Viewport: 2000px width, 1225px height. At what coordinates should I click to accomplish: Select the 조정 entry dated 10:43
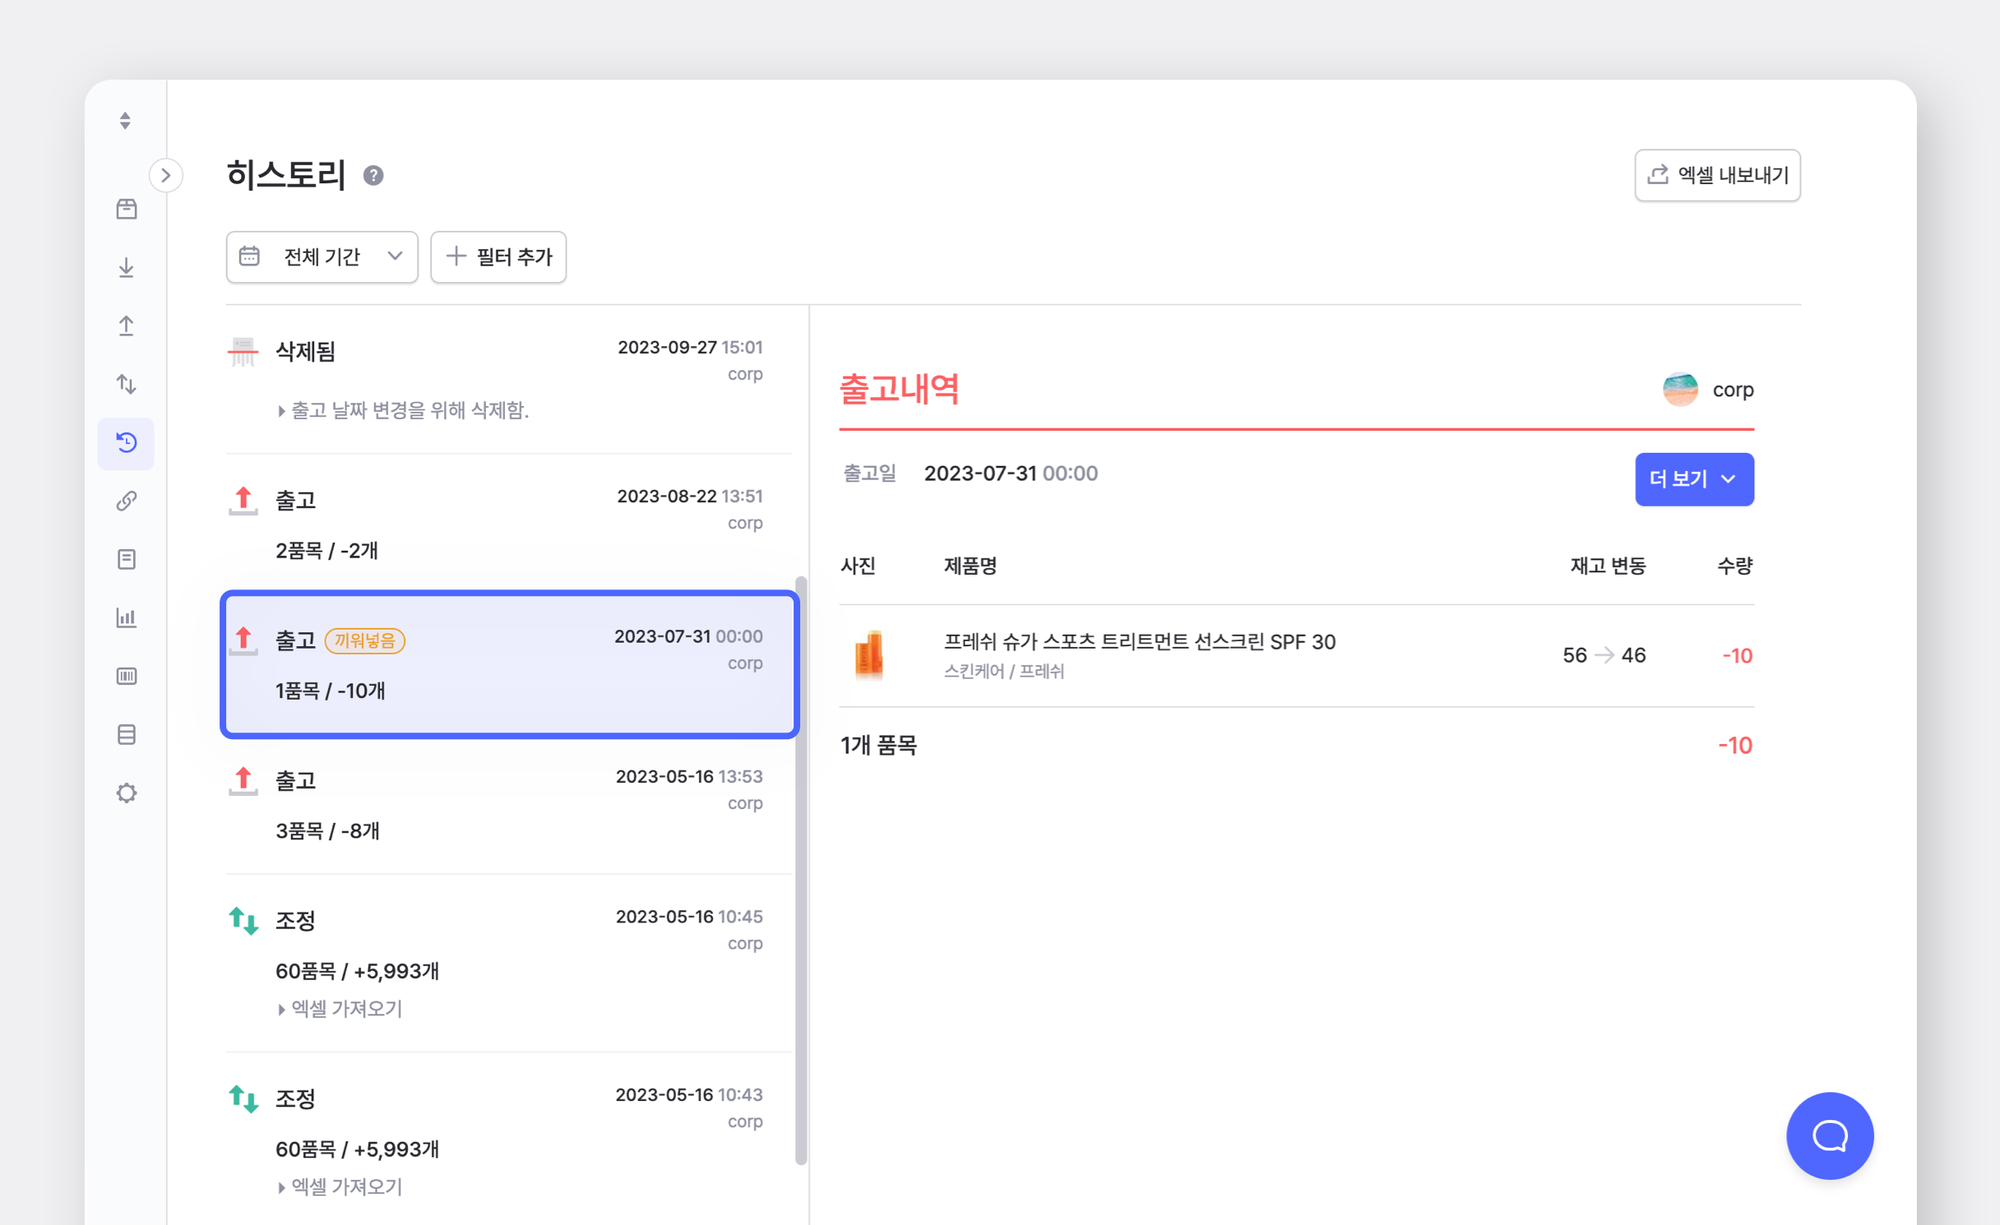coord(509,1140)
